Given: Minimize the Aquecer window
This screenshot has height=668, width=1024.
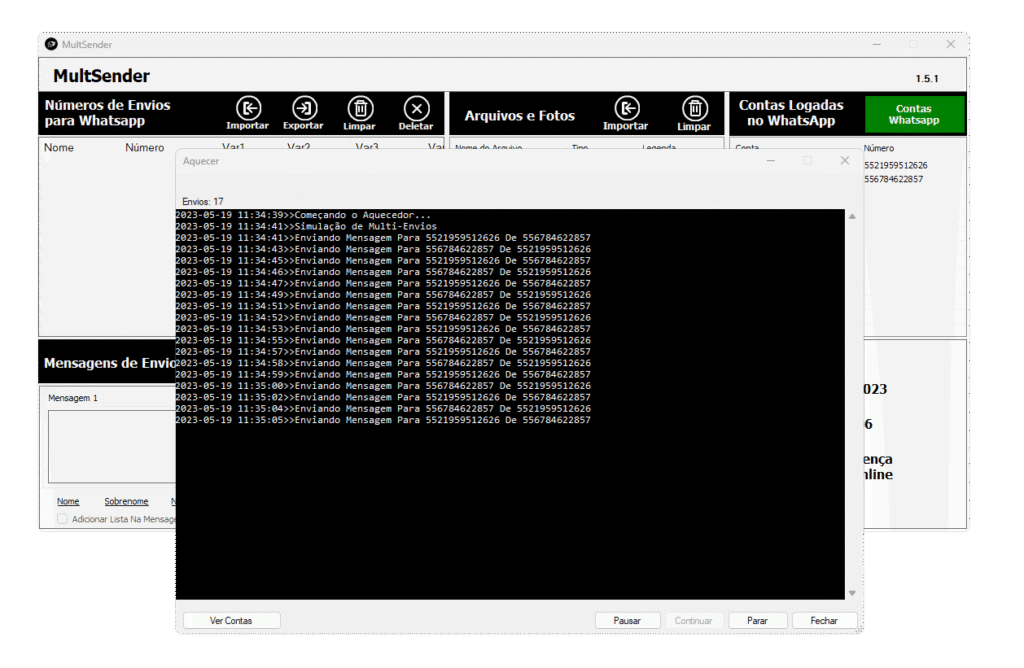Looking at the screenshot, I should click(x=771, y=161).
